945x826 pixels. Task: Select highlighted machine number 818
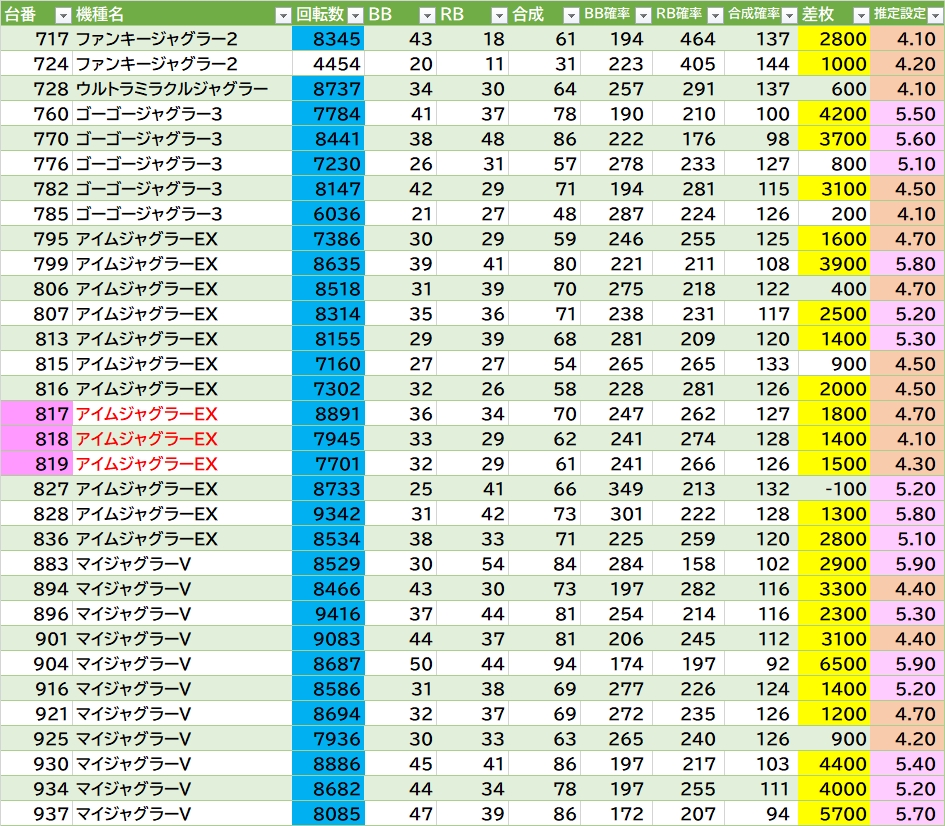click(x=36, y=439)
